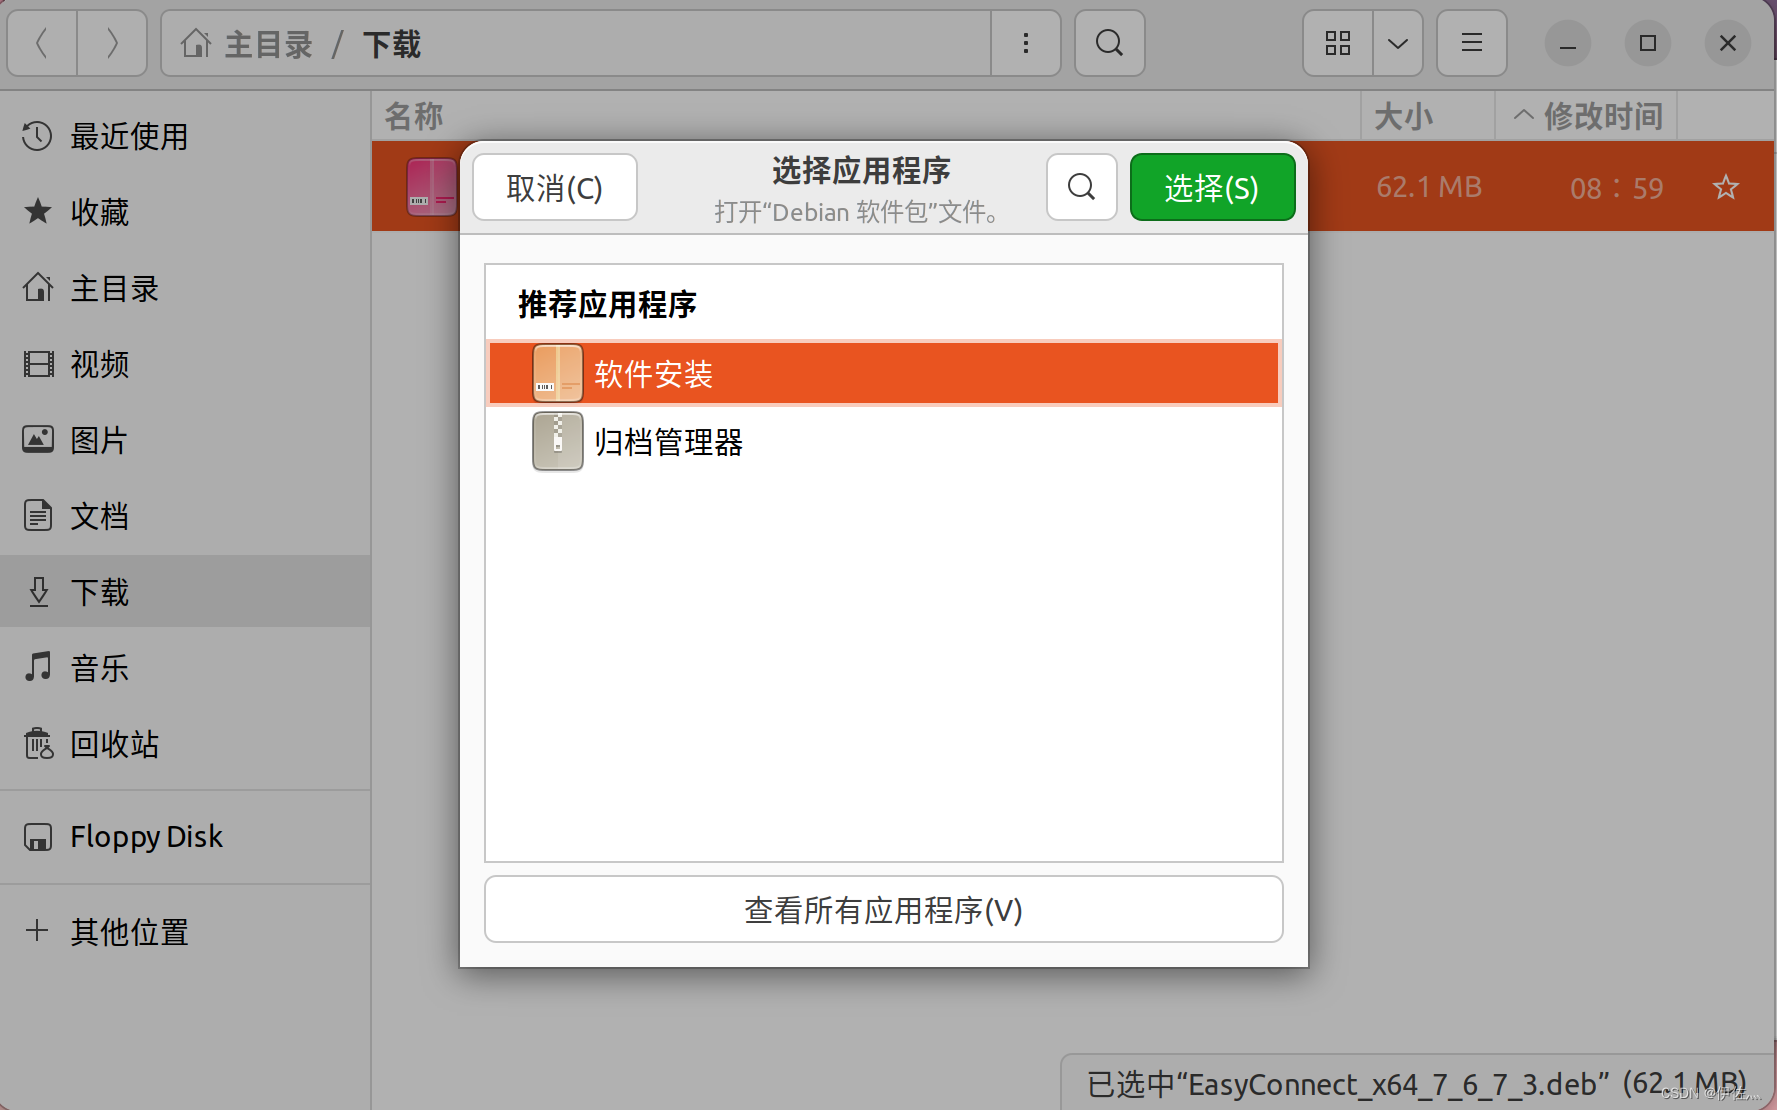Image resolution: width=1777 pixels, height=1110 pixels.
Task: Open Floppy Disk in the sidebar
Action: pos(186,836)
